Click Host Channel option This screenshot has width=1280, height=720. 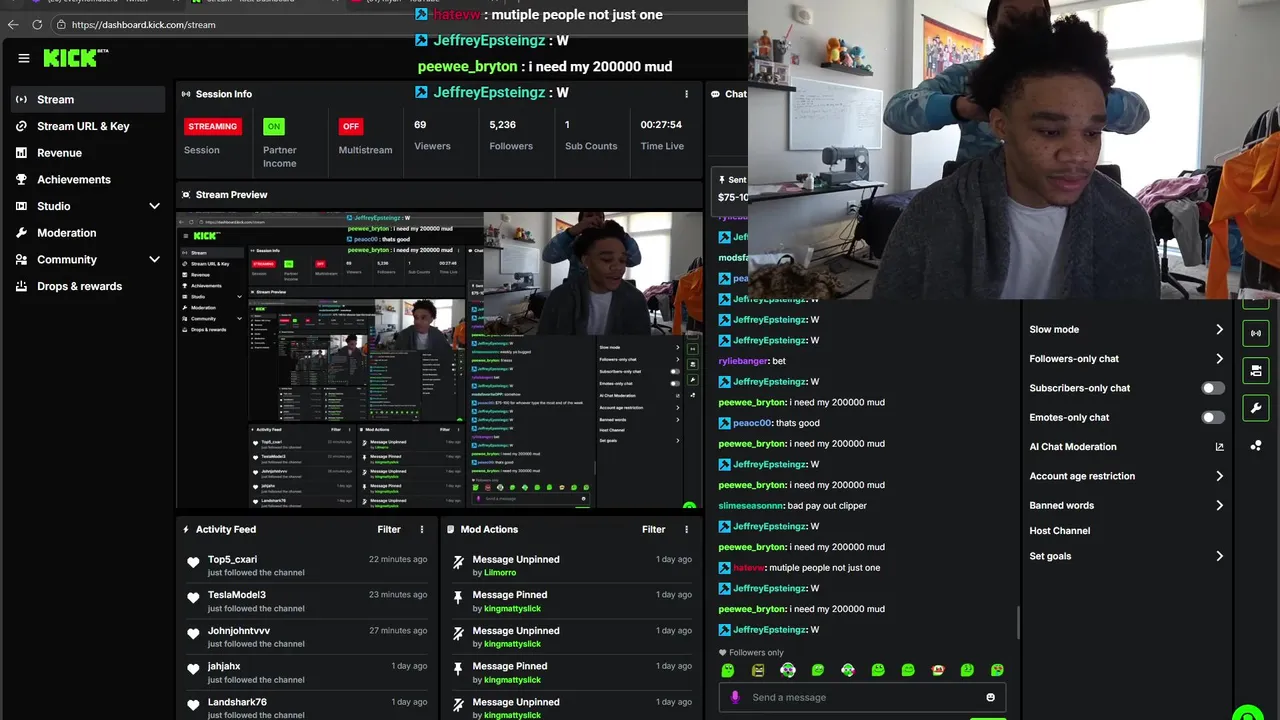point(1060,531)
